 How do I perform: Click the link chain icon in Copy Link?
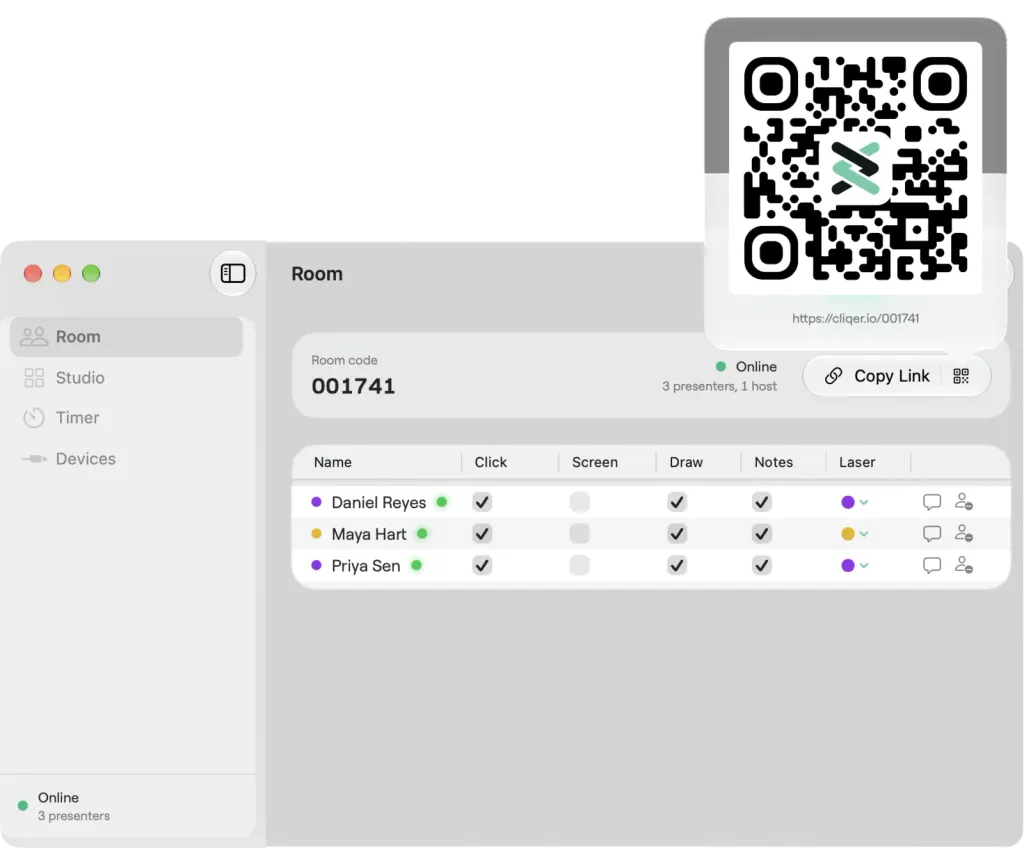833,376
